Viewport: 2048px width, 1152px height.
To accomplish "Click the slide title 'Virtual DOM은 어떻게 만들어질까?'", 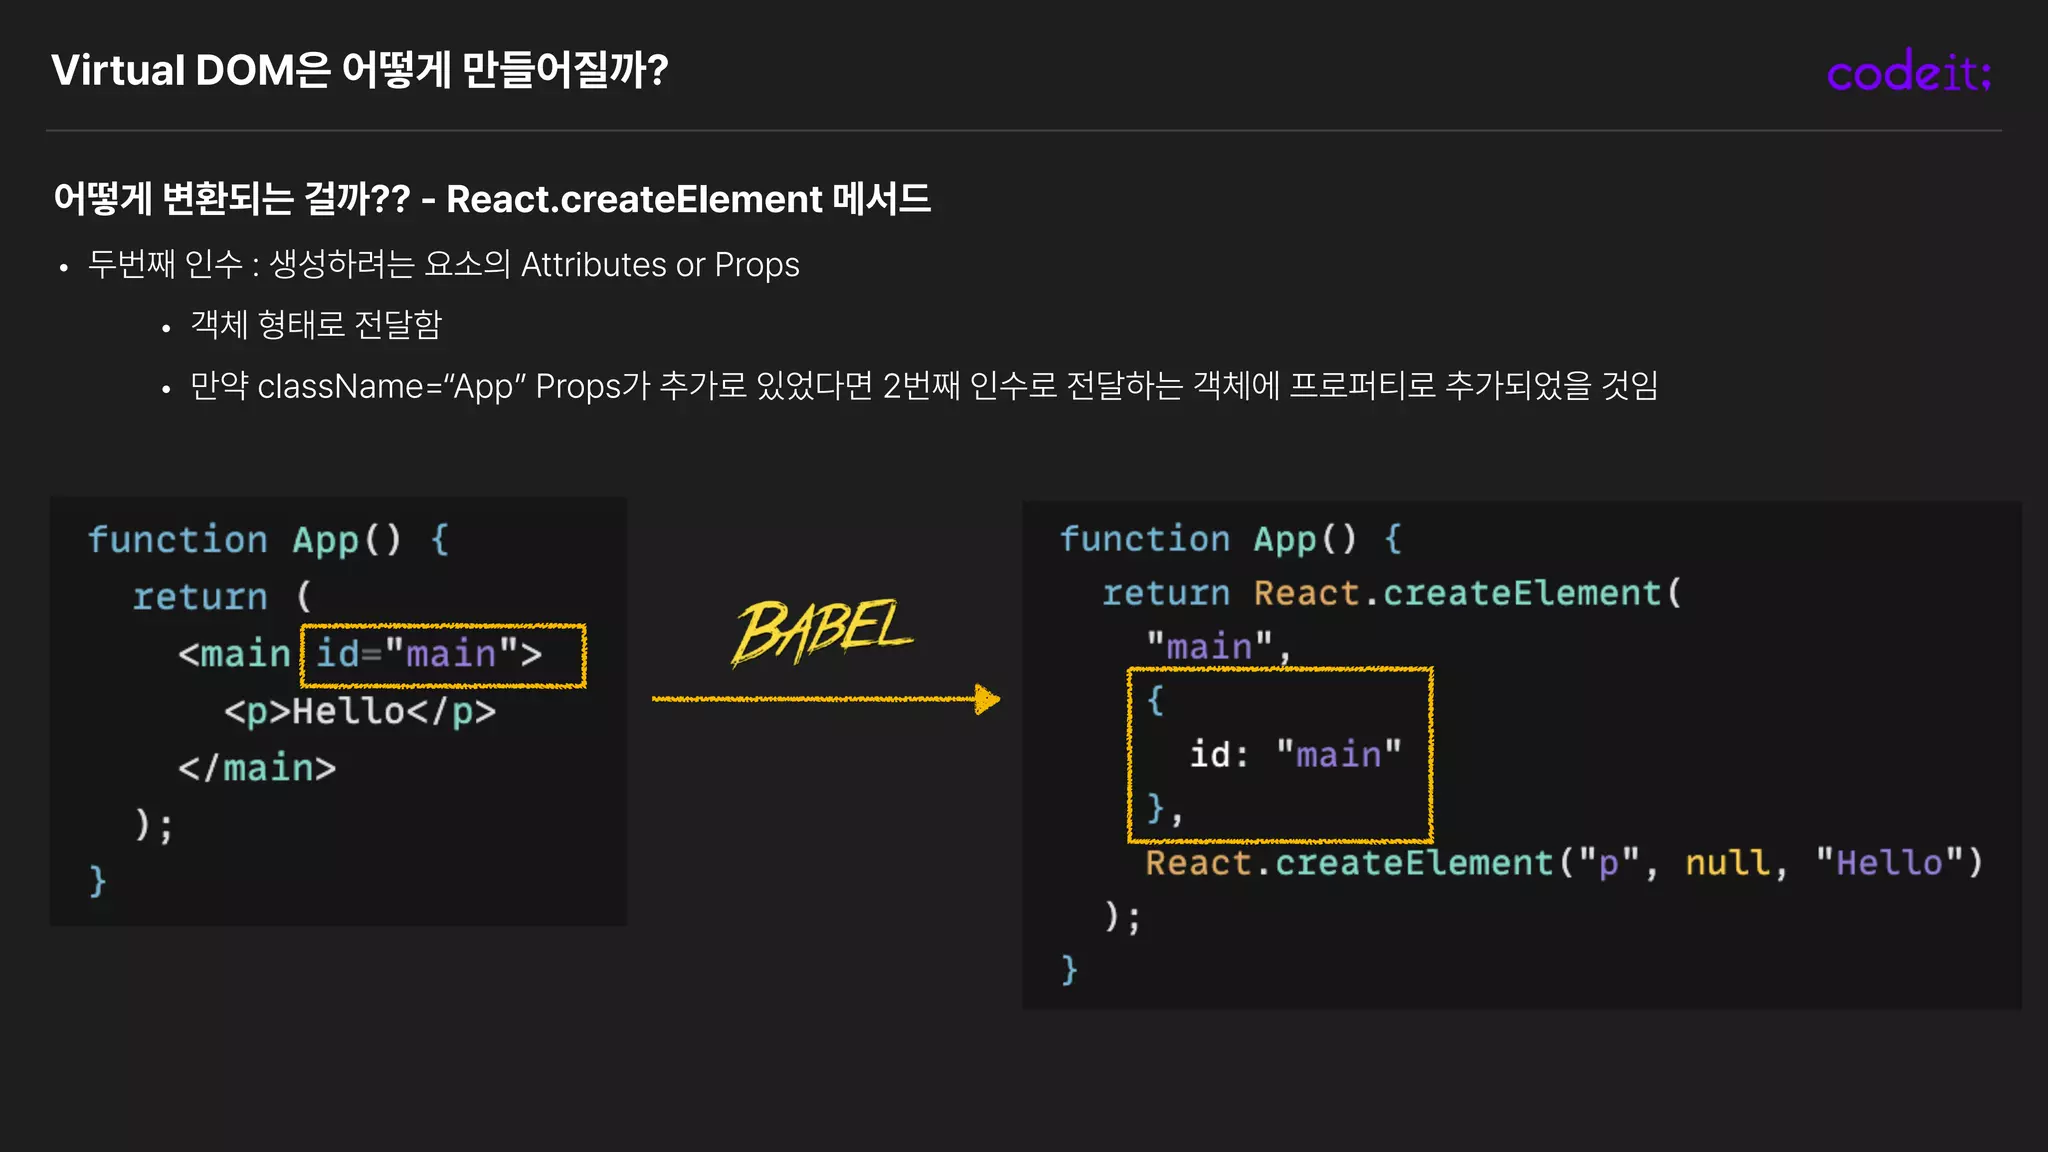I will coord(360,70).
